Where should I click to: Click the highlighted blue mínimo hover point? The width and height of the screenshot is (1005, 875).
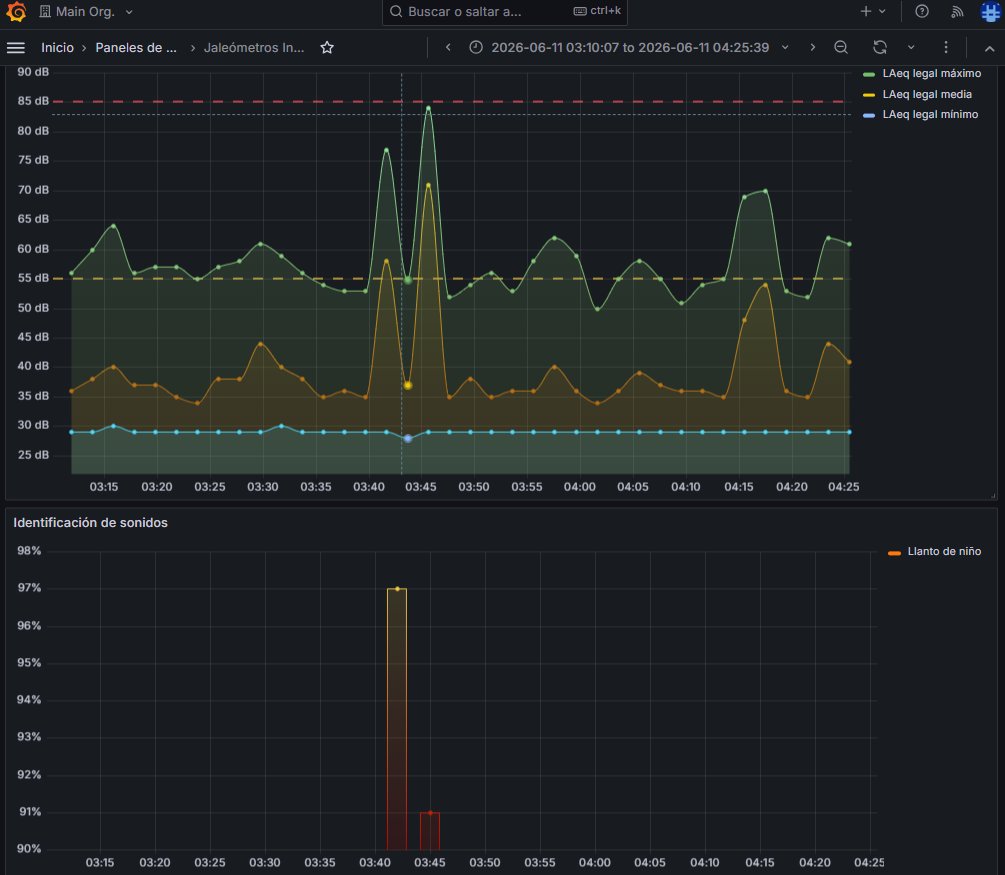(x=408, y=438)
